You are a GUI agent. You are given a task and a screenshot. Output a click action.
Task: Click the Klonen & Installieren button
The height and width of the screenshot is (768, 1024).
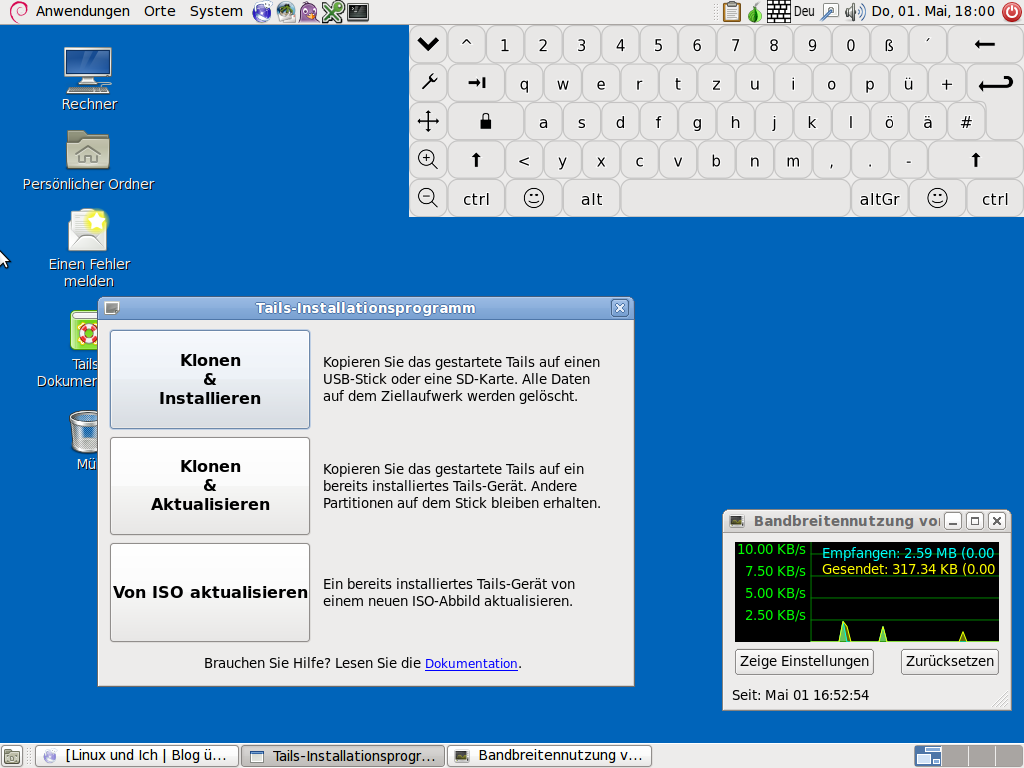(210, 379)
